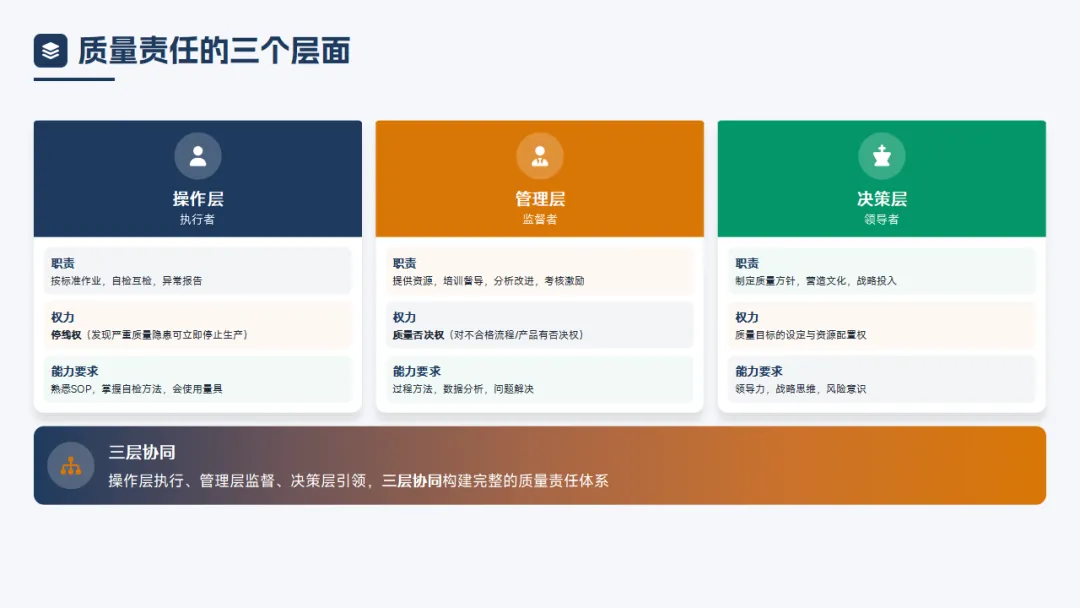Click the text 领导力，战略思维，风险意识

point(800,389)
